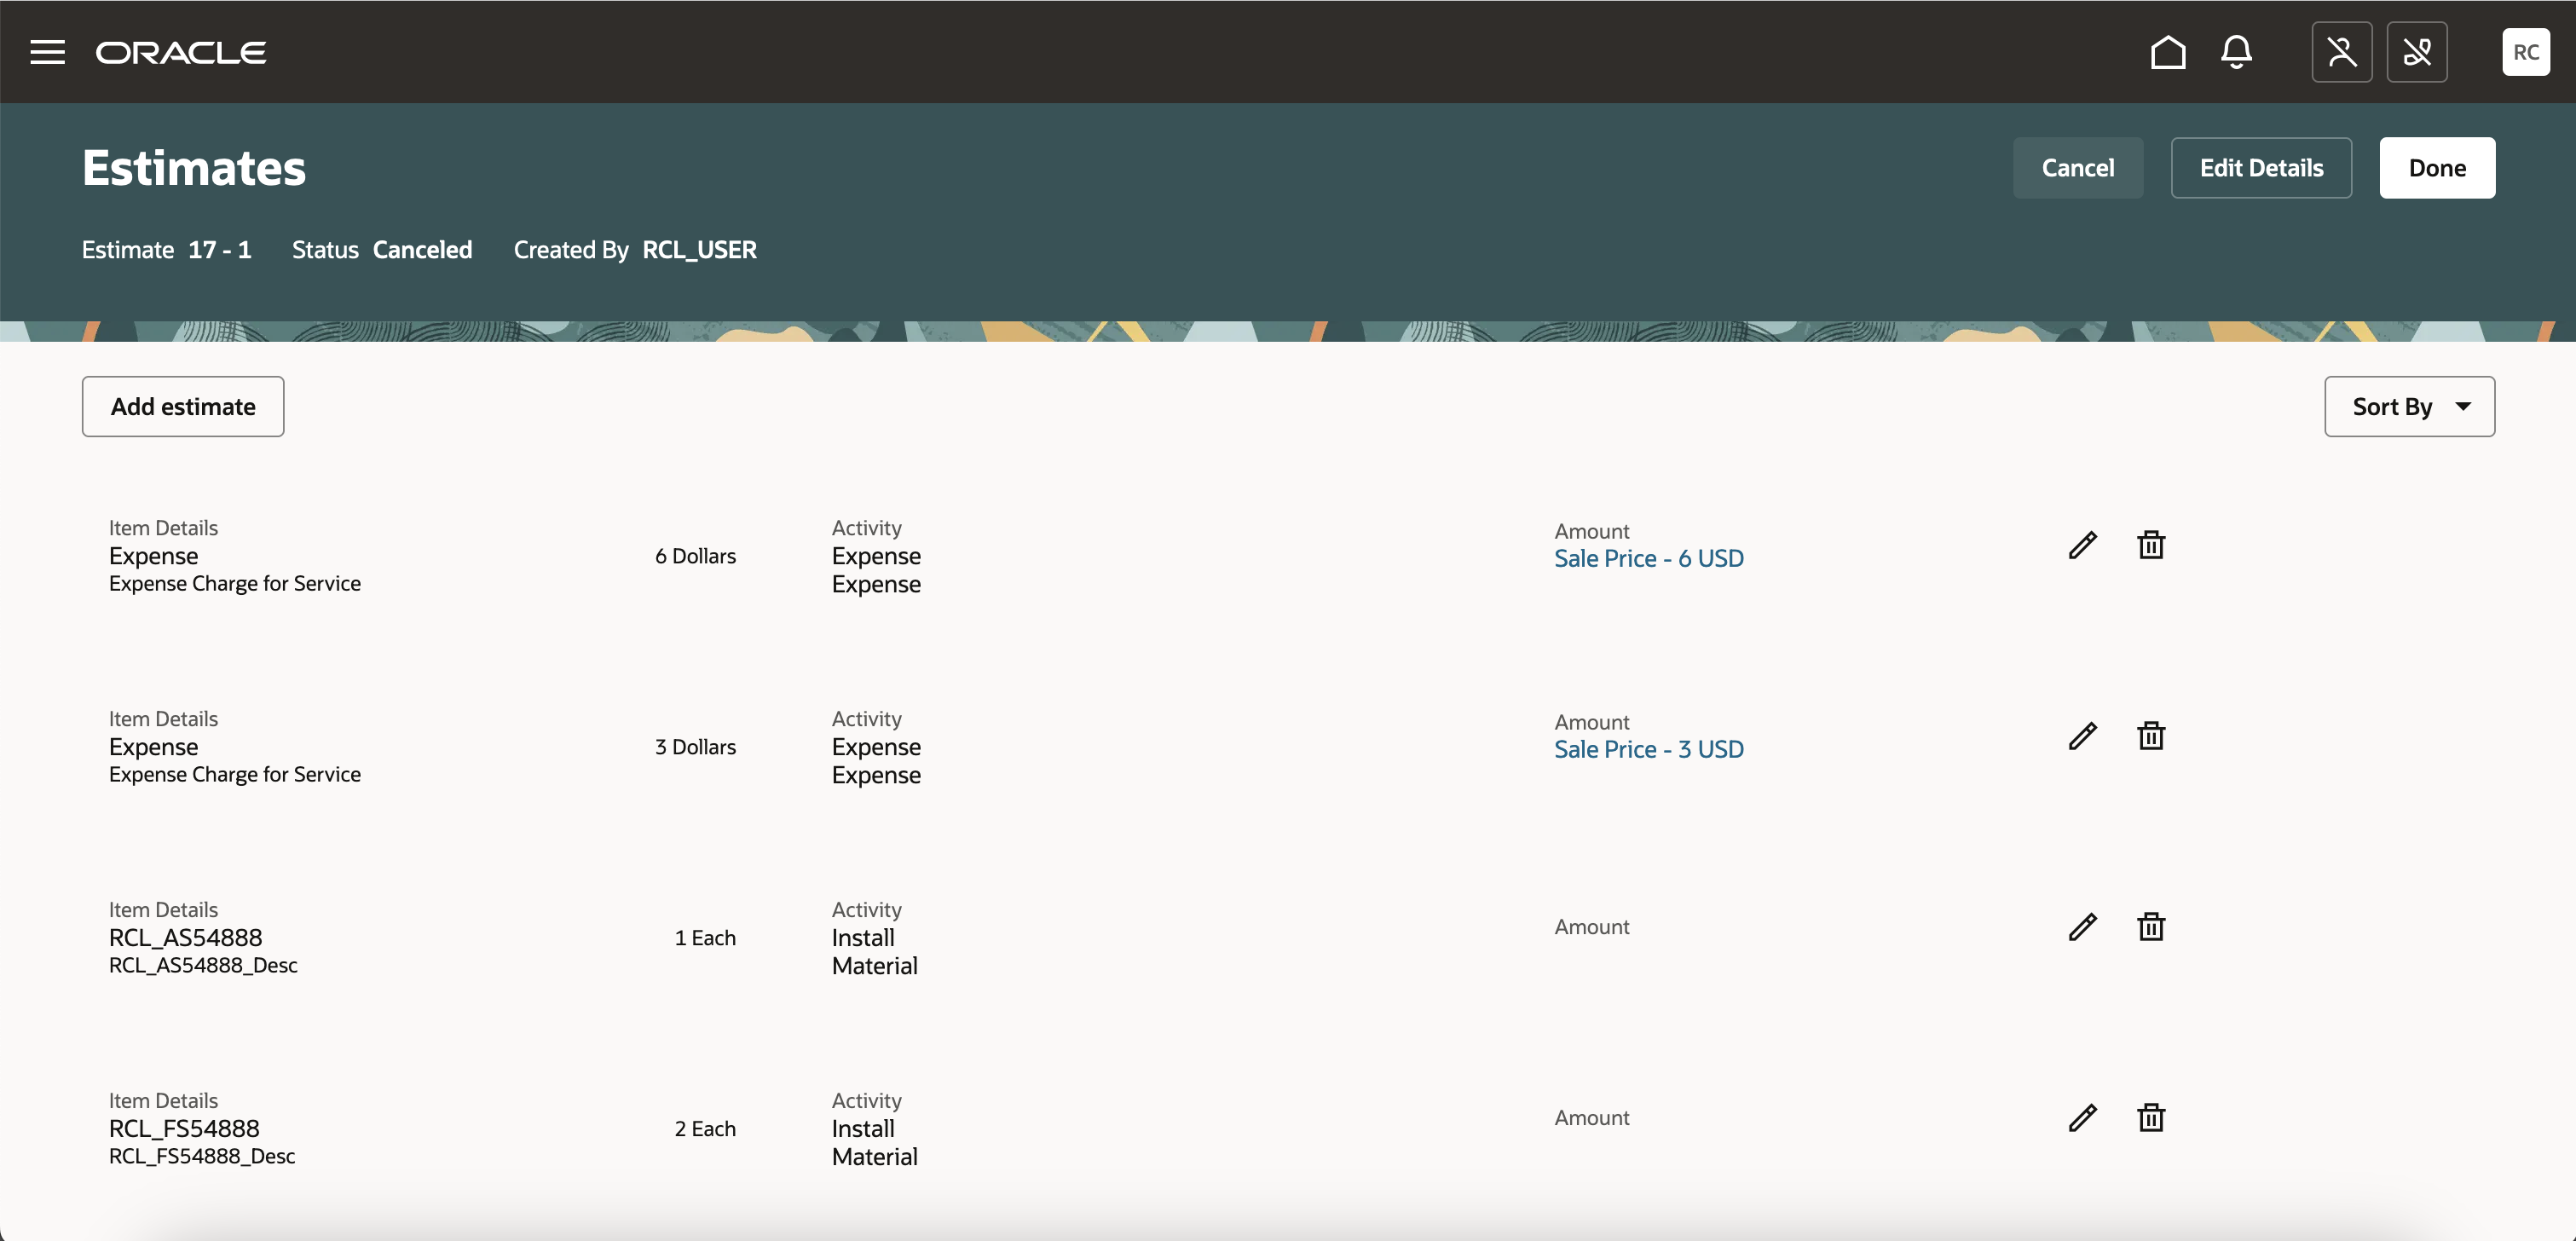
Task: Open the Sale Price - 6 USD link
Action: [1648, 559]
